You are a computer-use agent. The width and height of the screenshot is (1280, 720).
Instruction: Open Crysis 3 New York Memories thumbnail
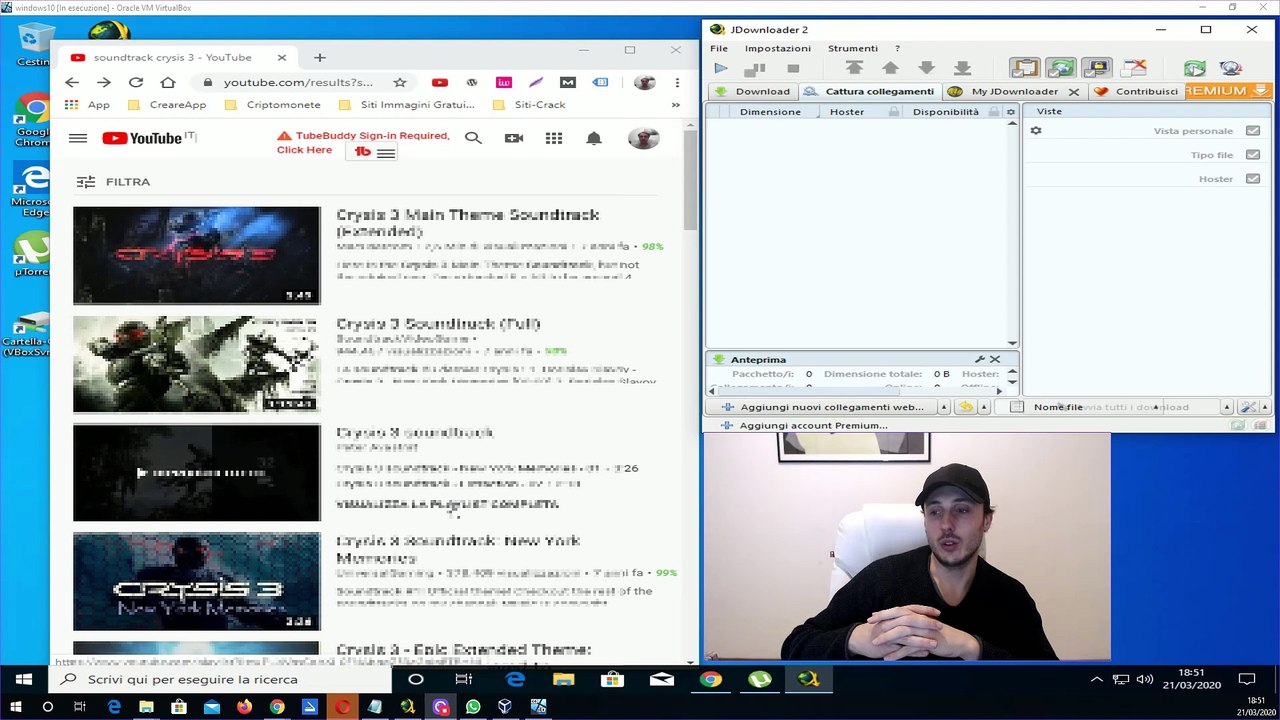coord(197,581)
